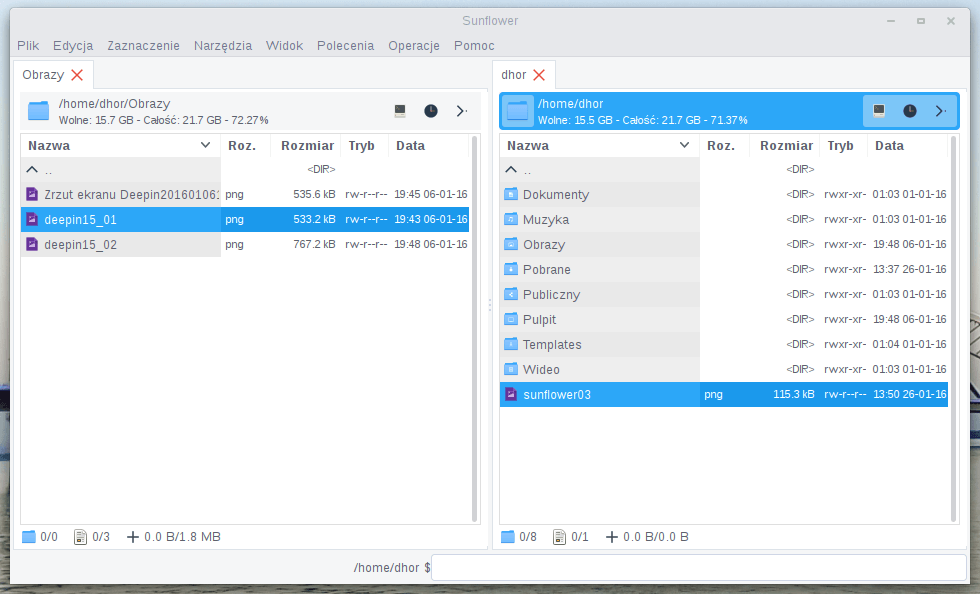Select the file name deepin15_02
The width and height of the screenshot is (980, 594).
81,244
